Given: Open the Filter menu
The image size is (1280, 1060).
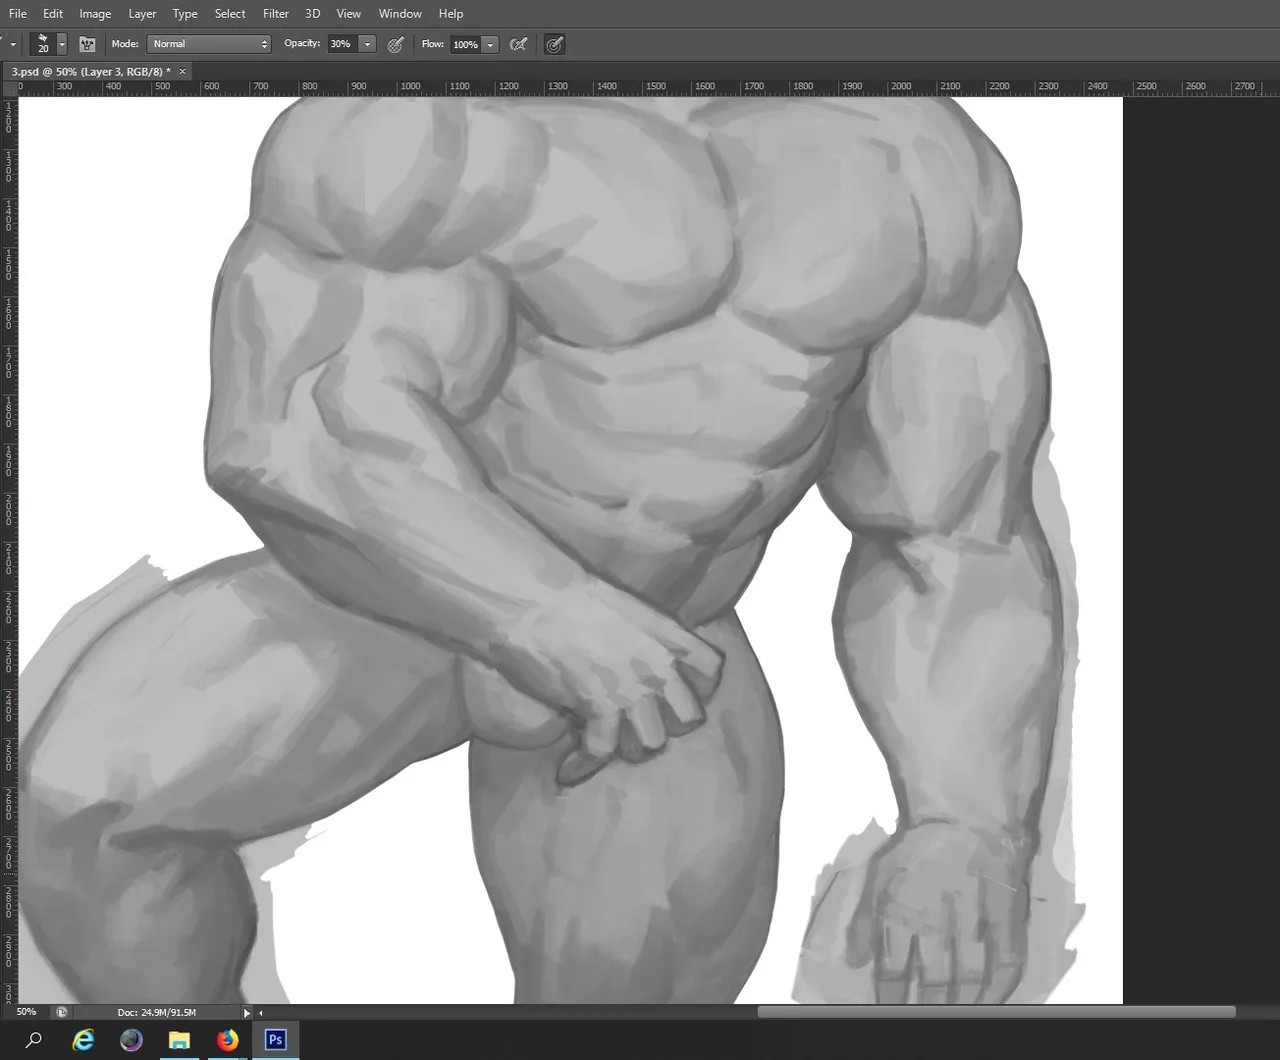Looking at the screenshot, I should [276, 14].
